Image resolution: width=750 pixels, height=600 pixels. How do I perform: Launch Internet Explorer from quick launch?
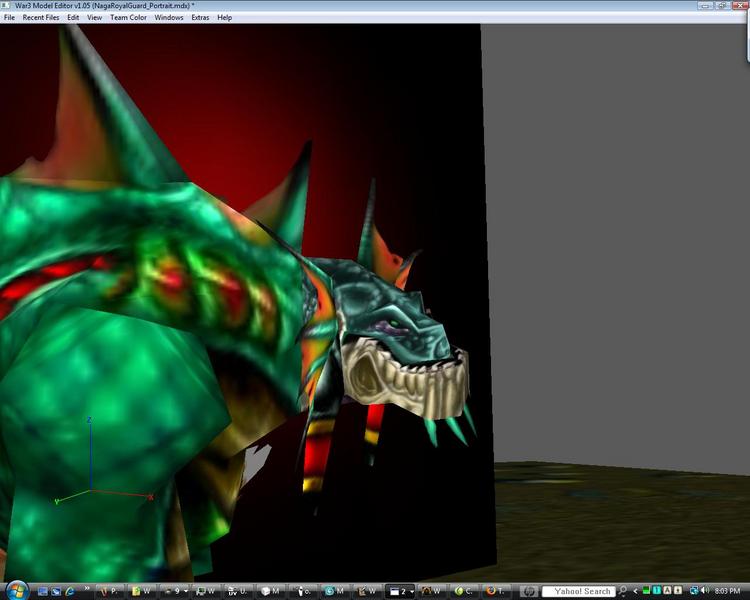70,591
